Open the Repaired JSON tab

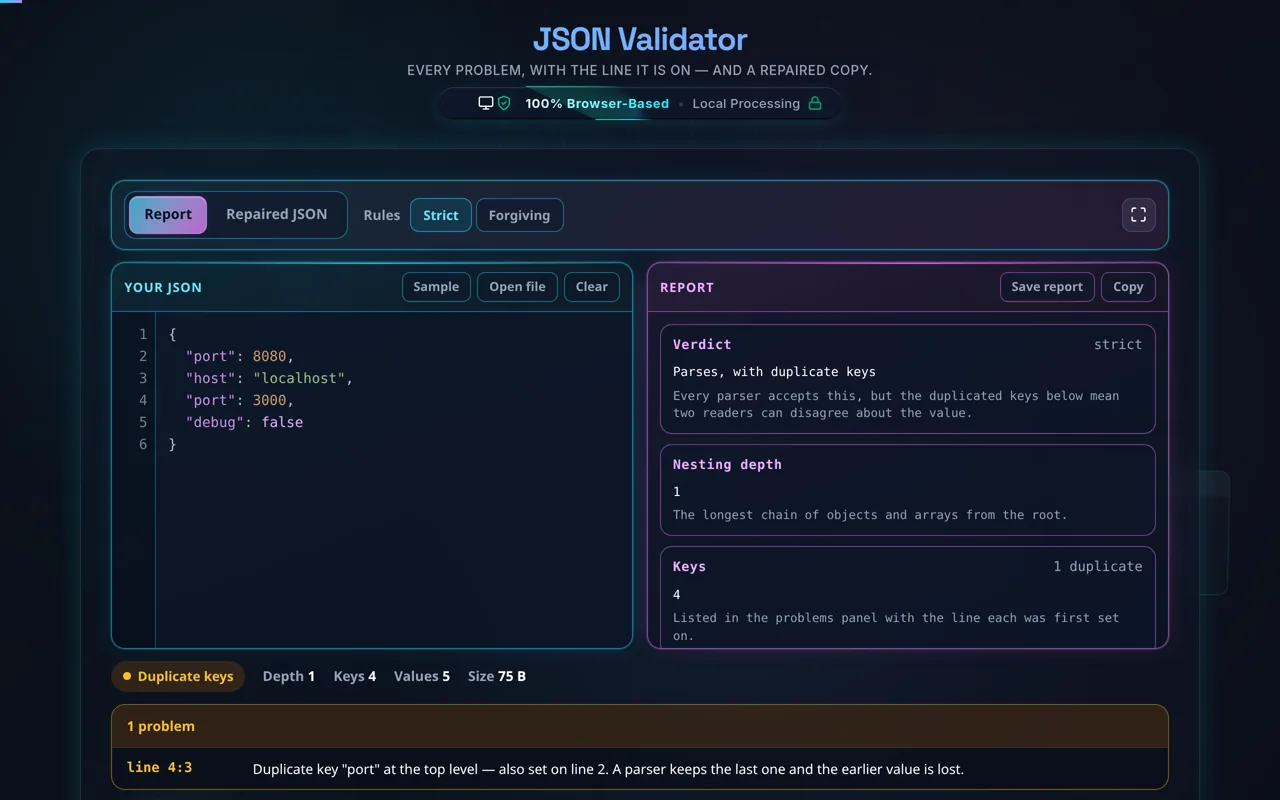277,215
